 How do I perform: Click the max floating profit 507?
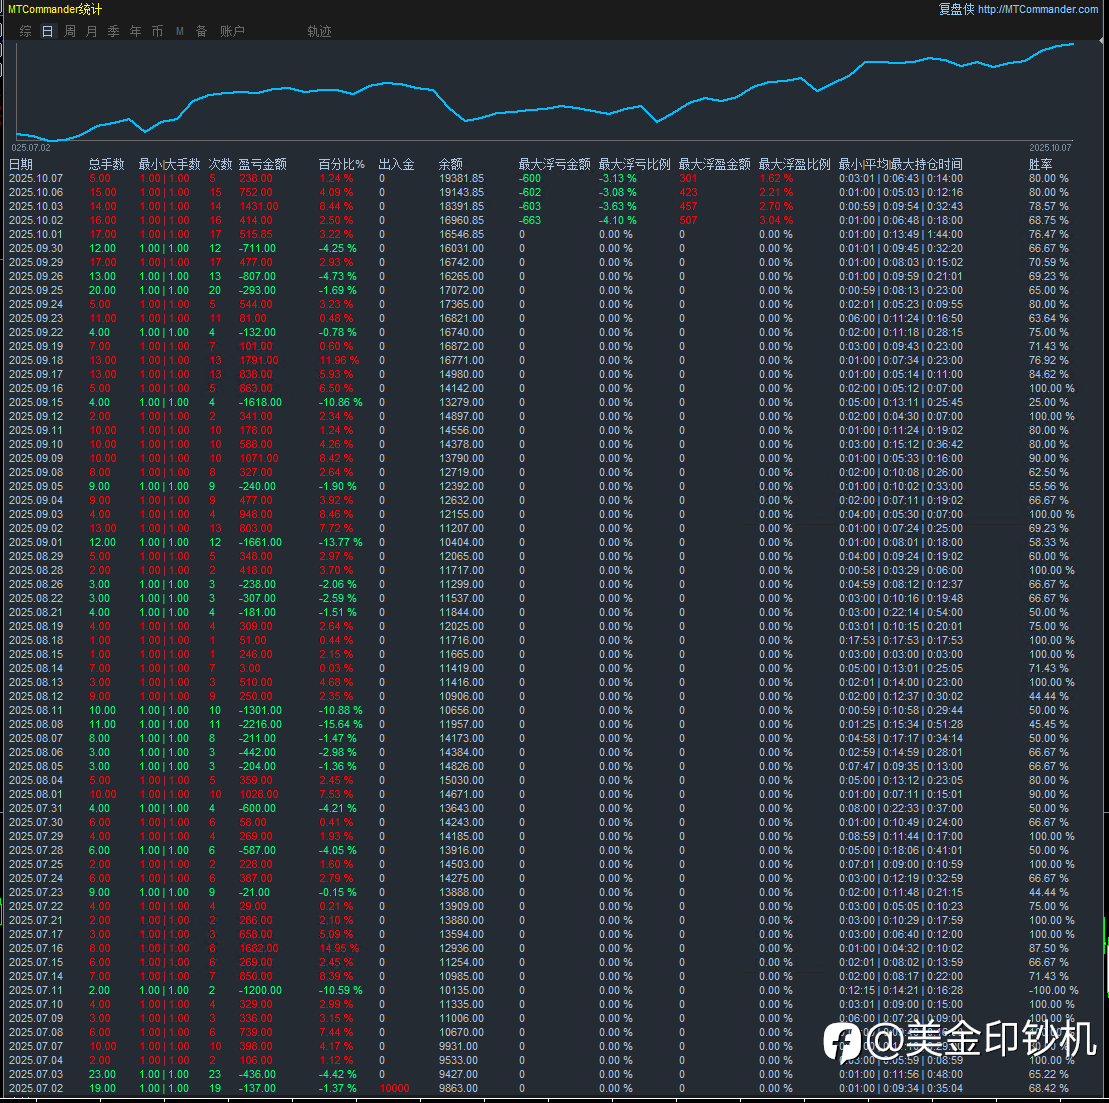[x=688, y=220]
